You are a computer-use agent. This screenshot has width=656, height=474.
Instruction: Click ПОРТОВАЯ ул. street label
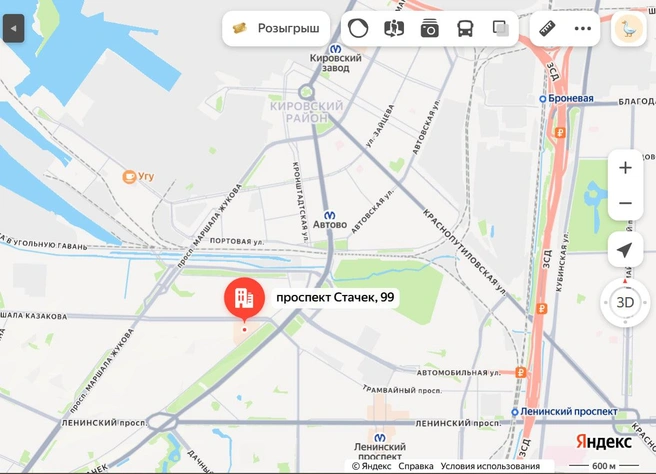click(x=237, y=241)
